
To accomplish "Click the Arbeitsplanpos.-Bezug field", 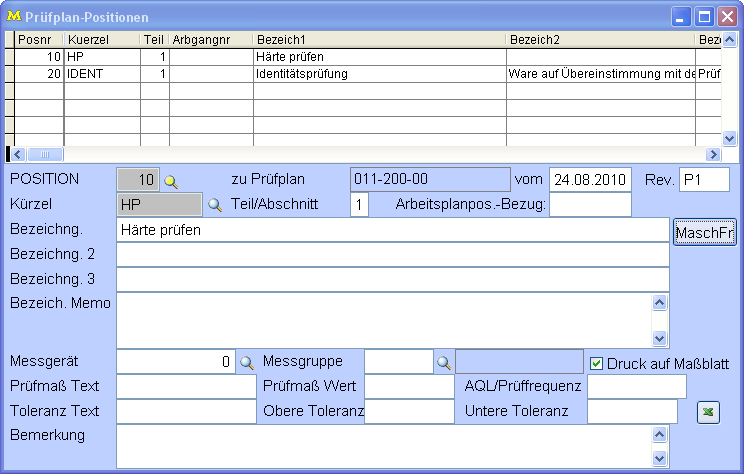I will pyautogui.click(x=590, y=204).
